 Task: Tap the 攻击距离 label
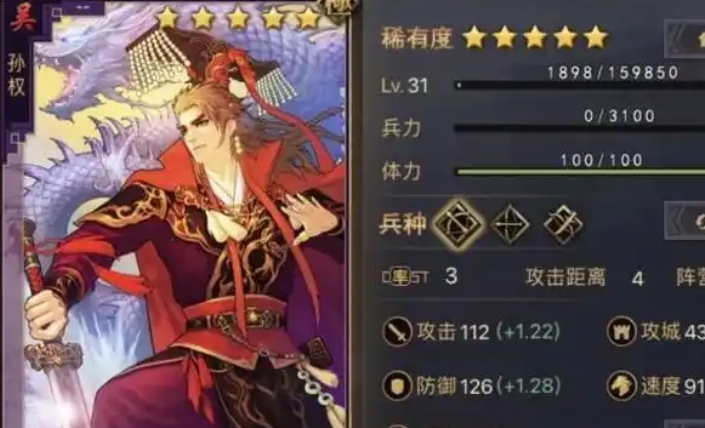coord(565,277)
